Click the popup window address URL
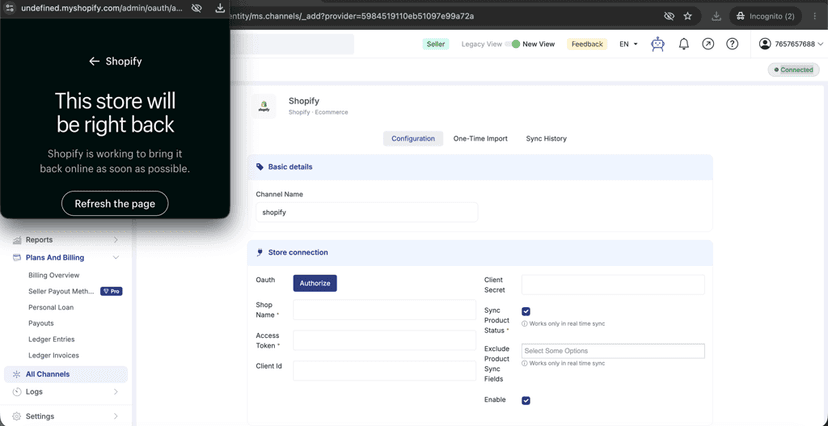Image resolution: width=828 pixels, height=426 pixels. pyautogui.click(x=102, y=8)
